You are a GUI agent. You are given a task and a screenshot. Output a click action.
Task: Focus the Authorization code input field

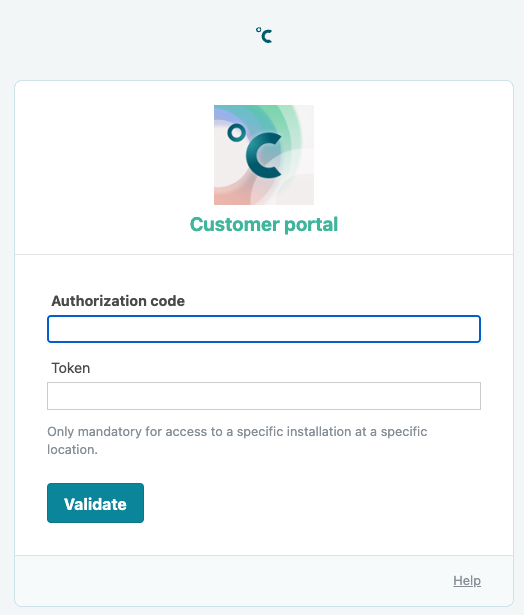click(x=264, y=329)
